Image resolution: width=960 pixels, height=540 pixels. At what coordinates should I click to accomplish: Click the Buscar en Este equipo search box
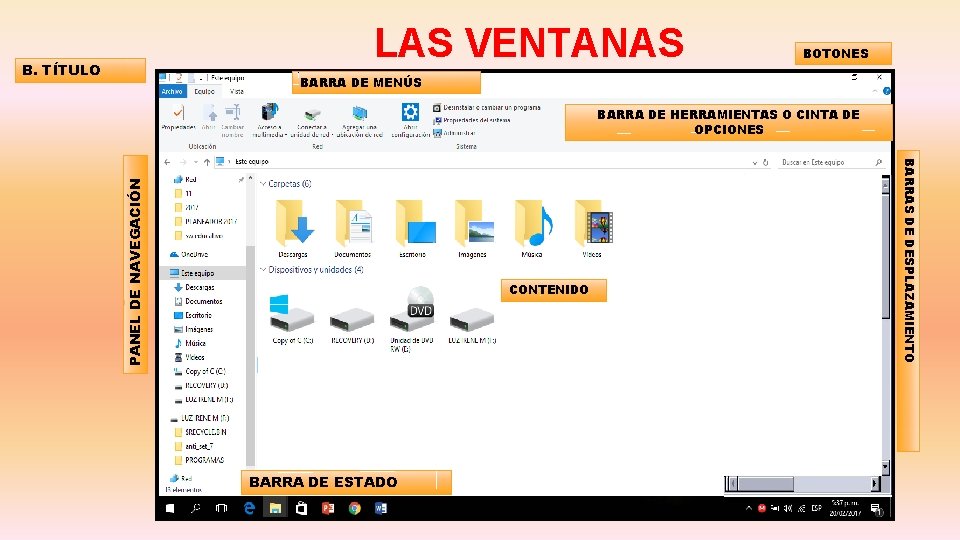[831, 162]
